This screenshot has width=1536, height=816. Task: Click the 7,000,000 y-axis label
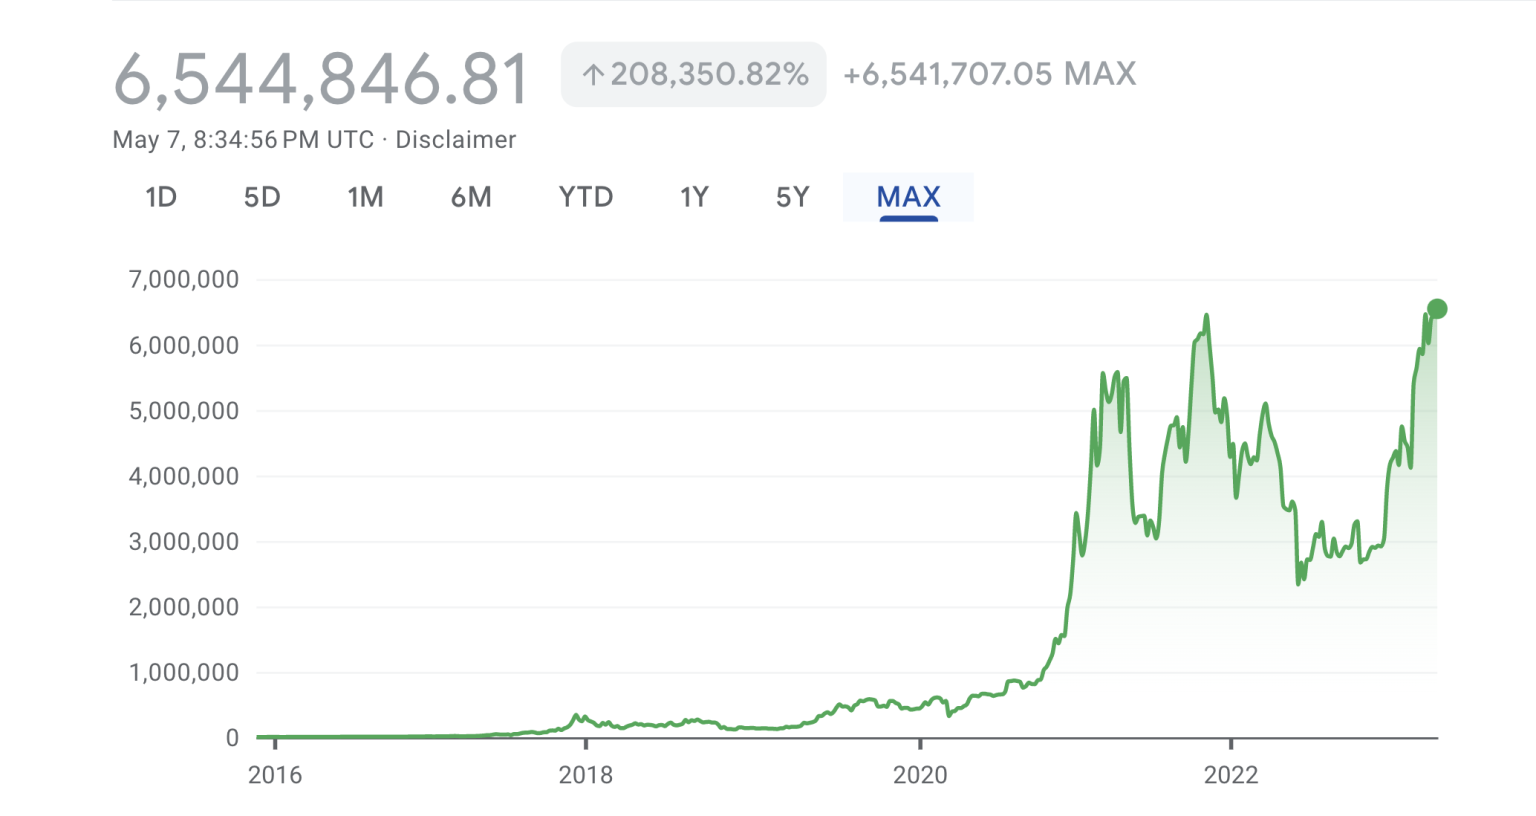tap(184, 280)
